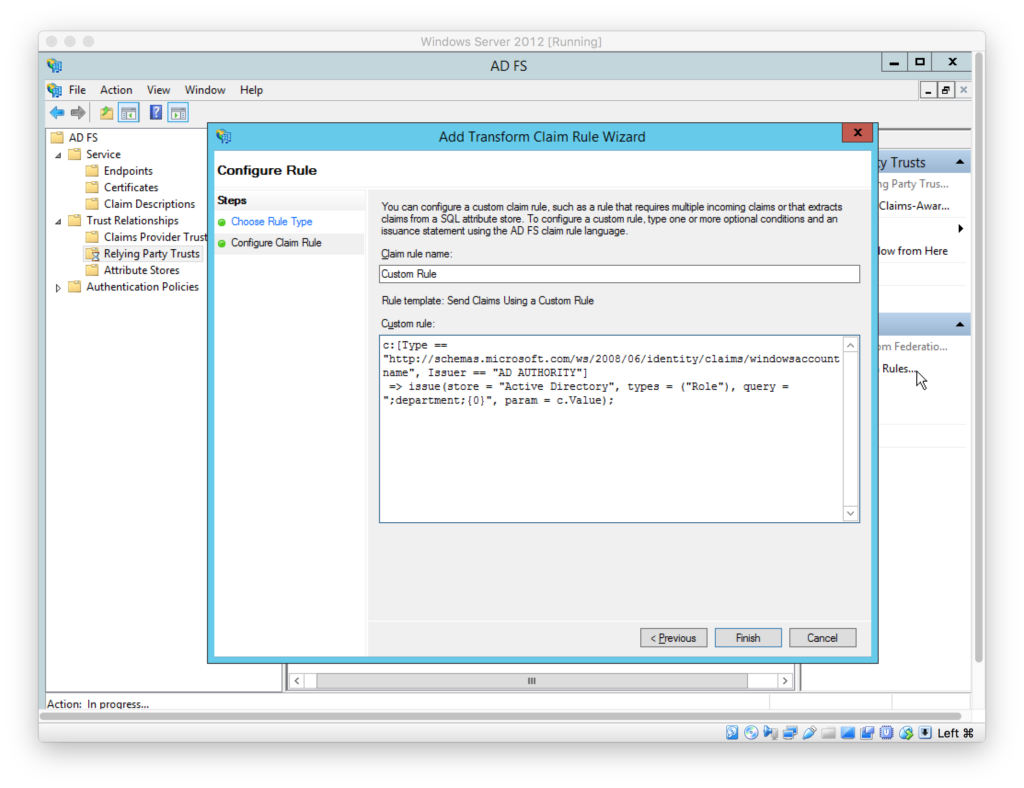Click VirtualBox audio status icon
This screenshot has height=788, width=1024.
click(x=771, y=733)
